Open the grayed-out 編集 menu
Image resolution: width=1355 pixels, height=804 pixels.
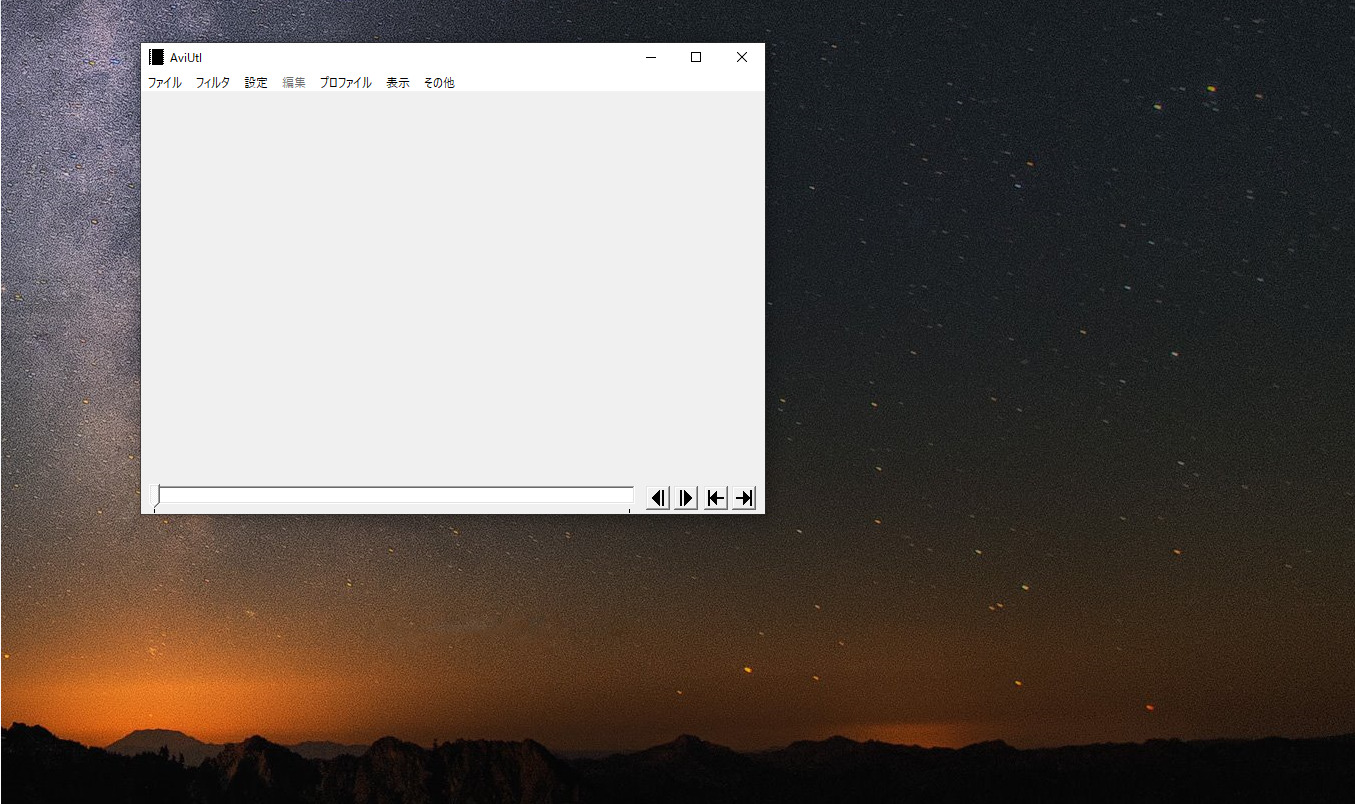(294, 83)
